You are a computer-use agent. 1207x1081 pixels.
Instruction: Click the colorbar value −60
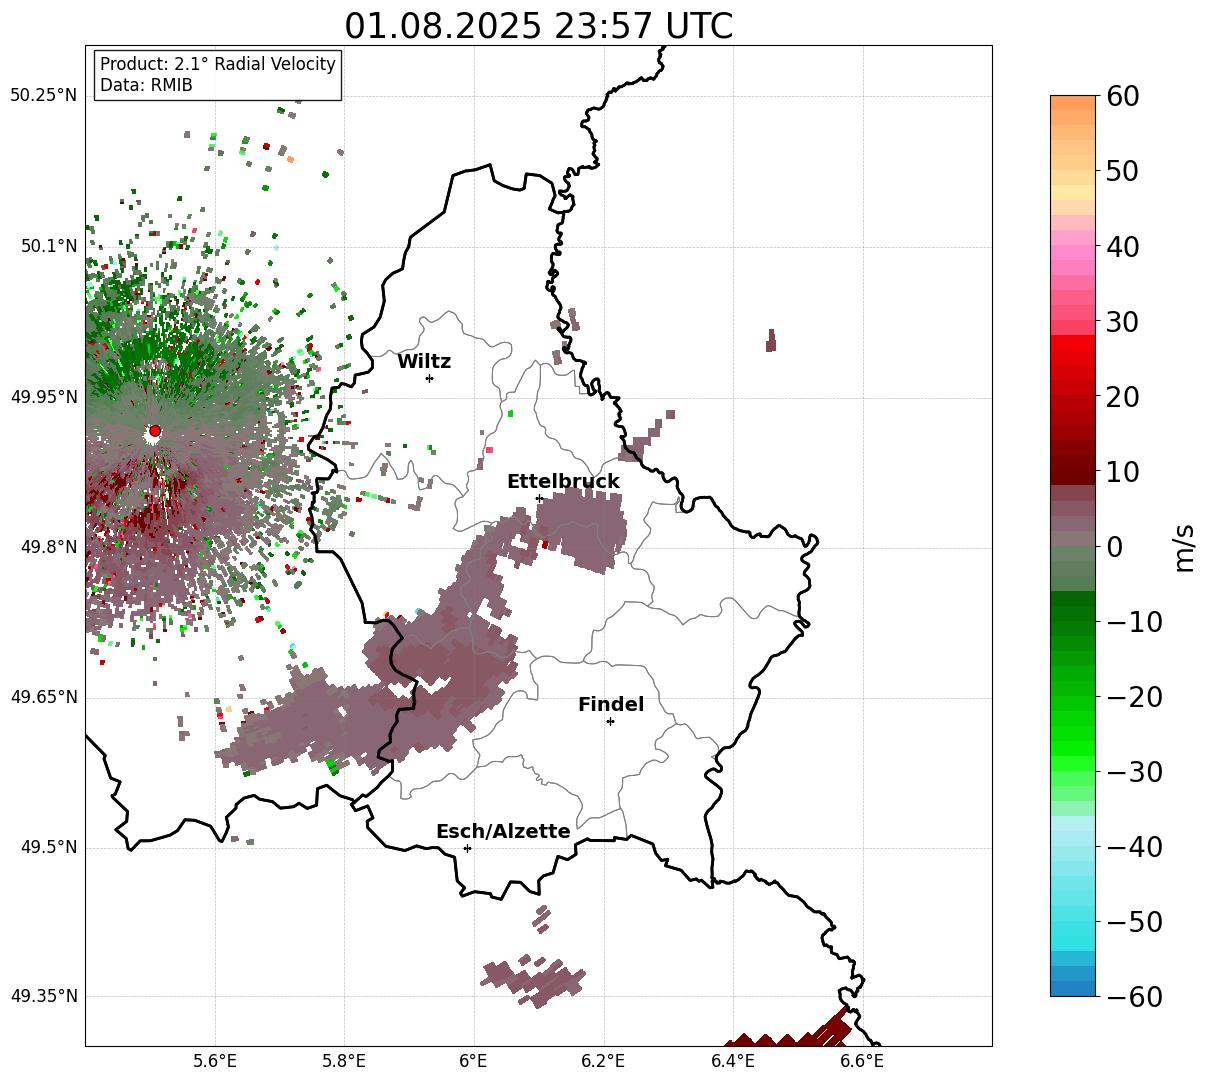point(1134,997)
